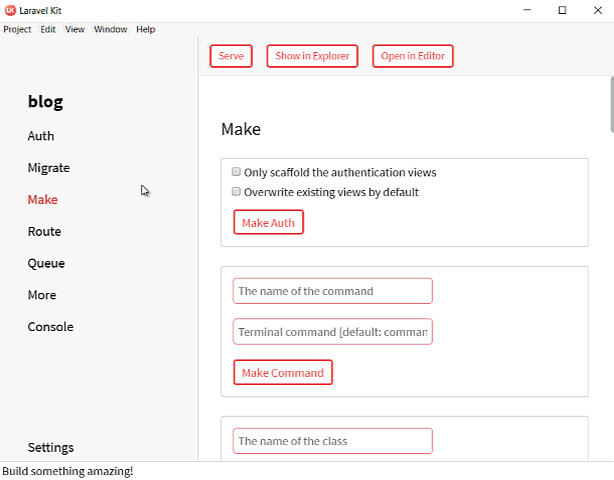Screen dimensions: 614x480
Task: Click the Laravel Kit app logo icon
Action: (10, 11)
